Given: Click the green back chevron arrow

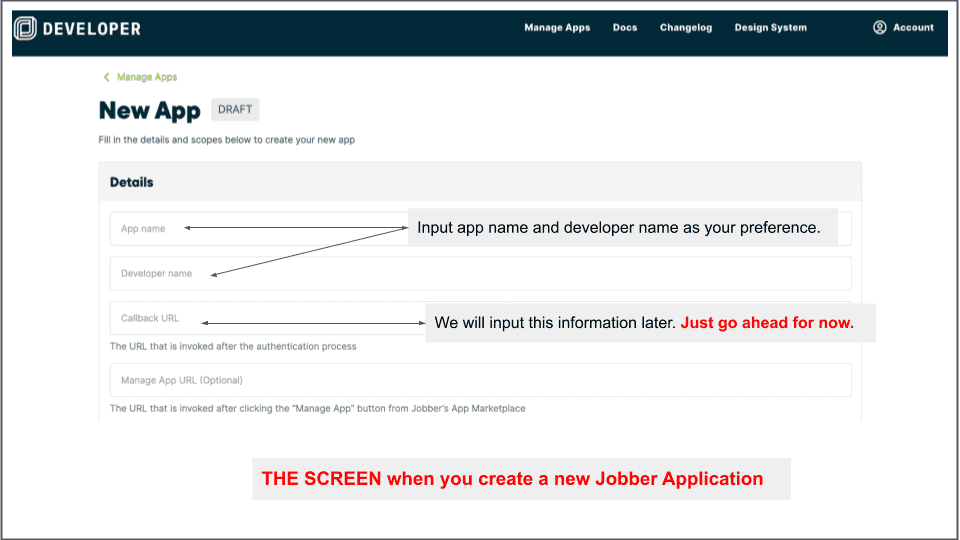Looking at the screenshot, I should tap(107, 77).
